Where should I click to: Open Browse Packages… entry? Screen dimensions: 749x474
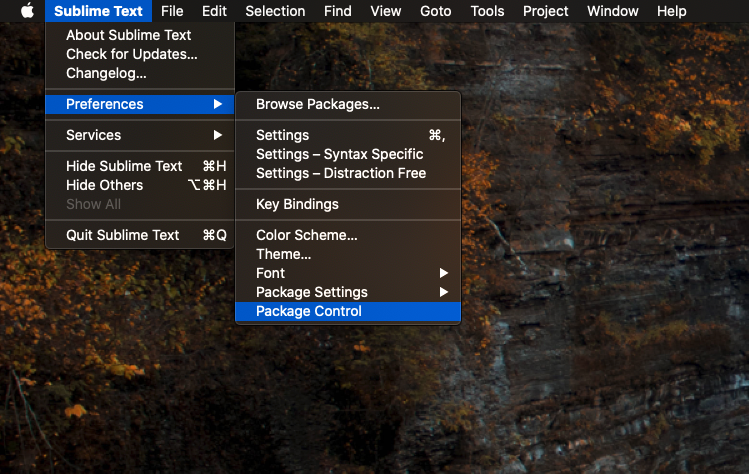tap(318, 104)
